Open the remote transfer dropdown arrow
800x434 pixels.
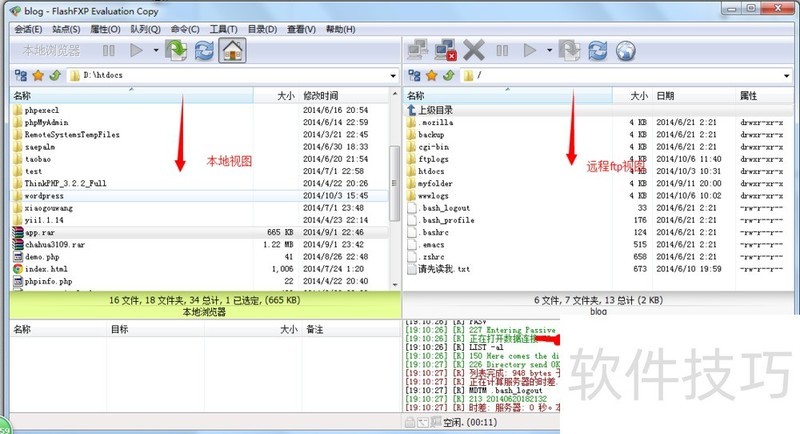[x=549, y=50]
